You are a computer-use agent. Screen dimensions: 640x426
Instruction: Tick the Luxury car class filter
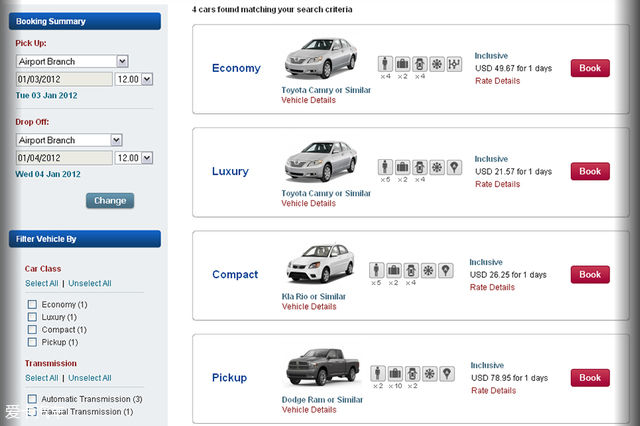pos(33,317)
